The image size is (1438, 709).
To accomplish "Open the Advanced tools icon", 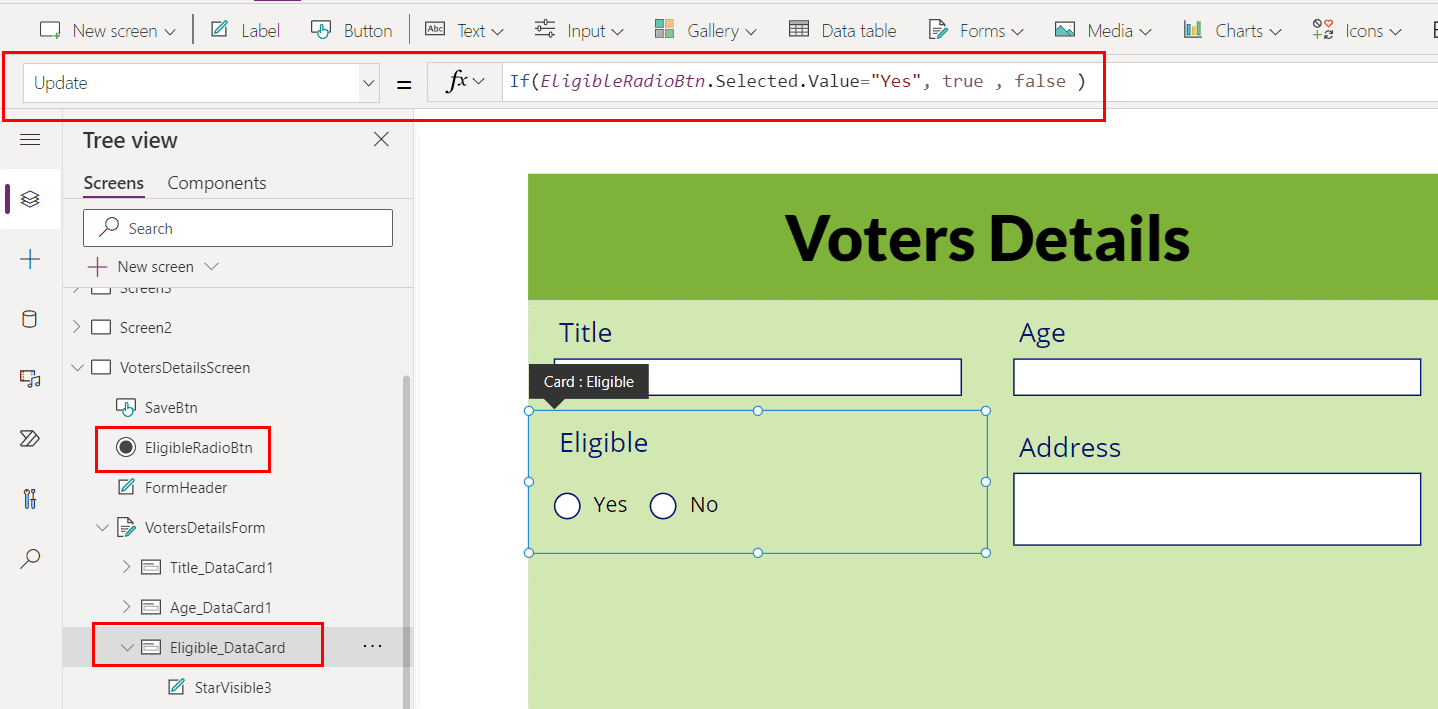I will 30,498.
